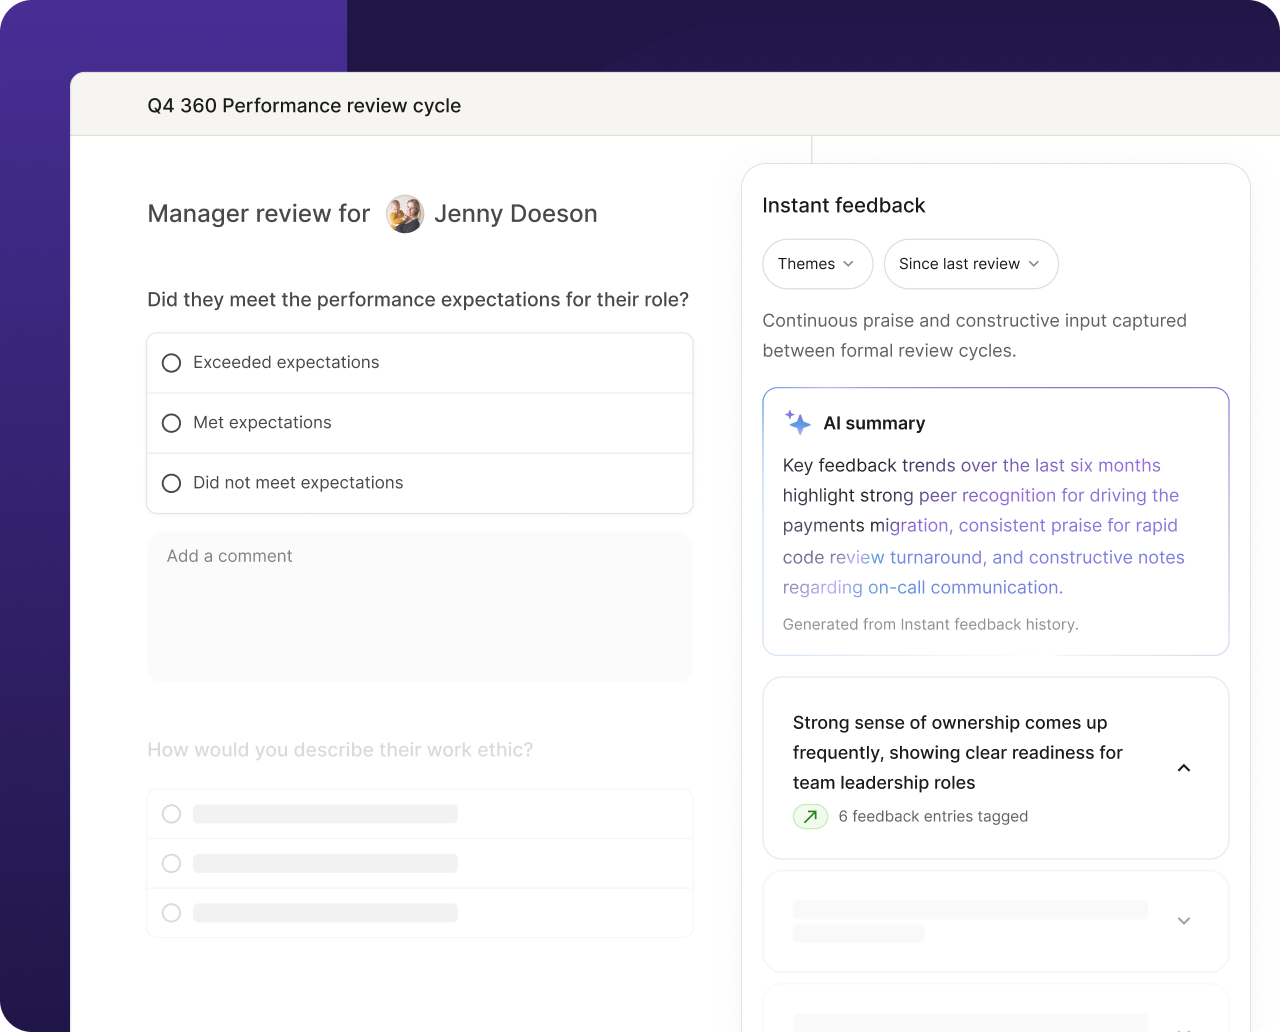The width and height of the screenshot is (1280, 1032).
Task: Open the Since last review dropdown
Action: [x=971, y=264]
